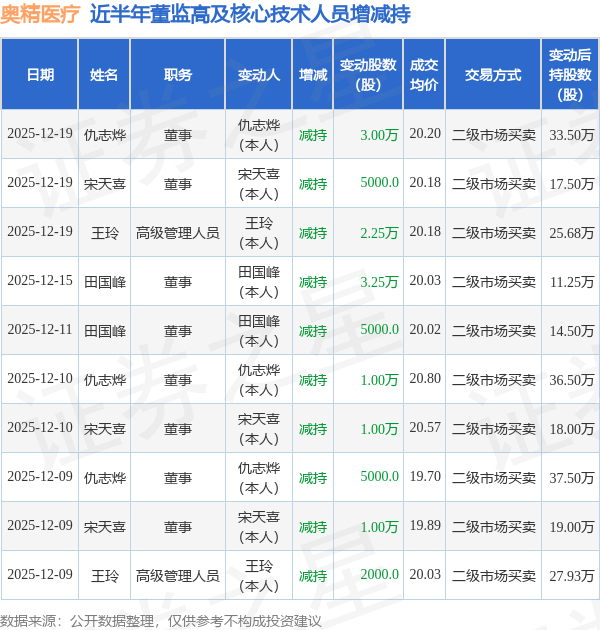Click 二级市场买卖 in the 18.00万 row
600x630 pixels.
pos(494,429)
